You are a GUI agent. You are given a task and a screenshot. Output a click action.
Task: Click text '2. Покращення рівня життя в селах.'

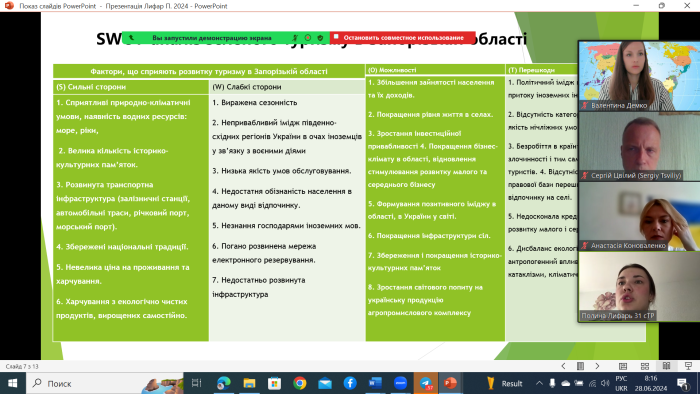(x=430, y=115)
